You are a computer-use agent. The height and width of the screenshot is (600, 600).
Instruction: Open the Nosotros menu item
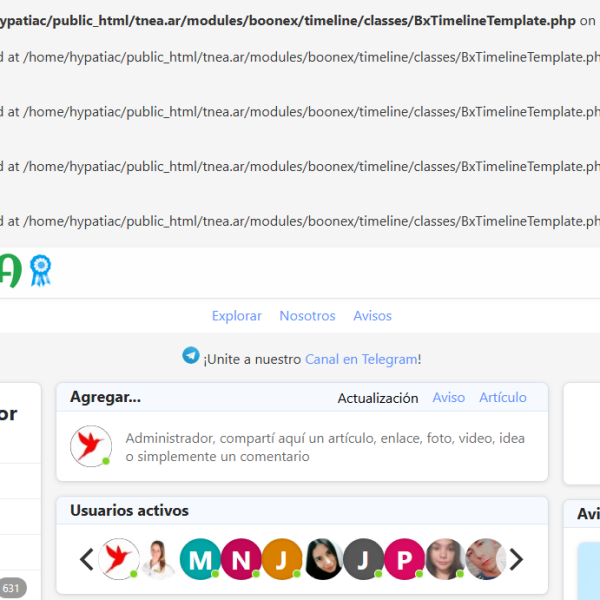pyautogui.click(x=307, y=316)
